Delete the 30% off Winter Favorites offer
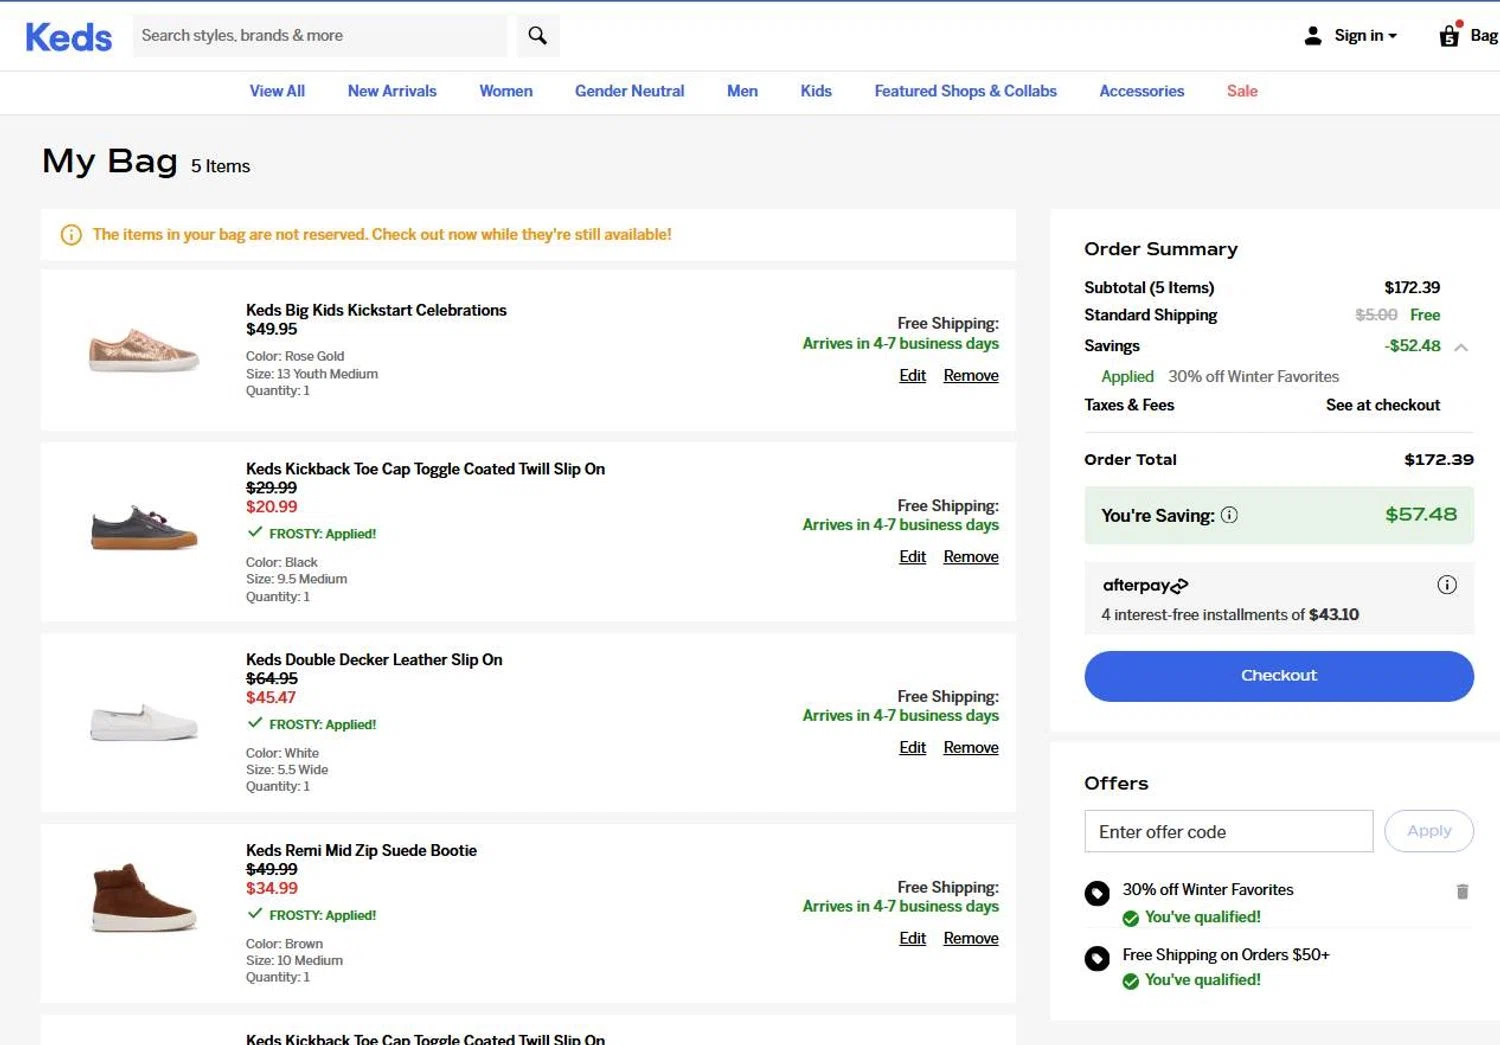Screen dimensions: 1500x1045 1462,891
